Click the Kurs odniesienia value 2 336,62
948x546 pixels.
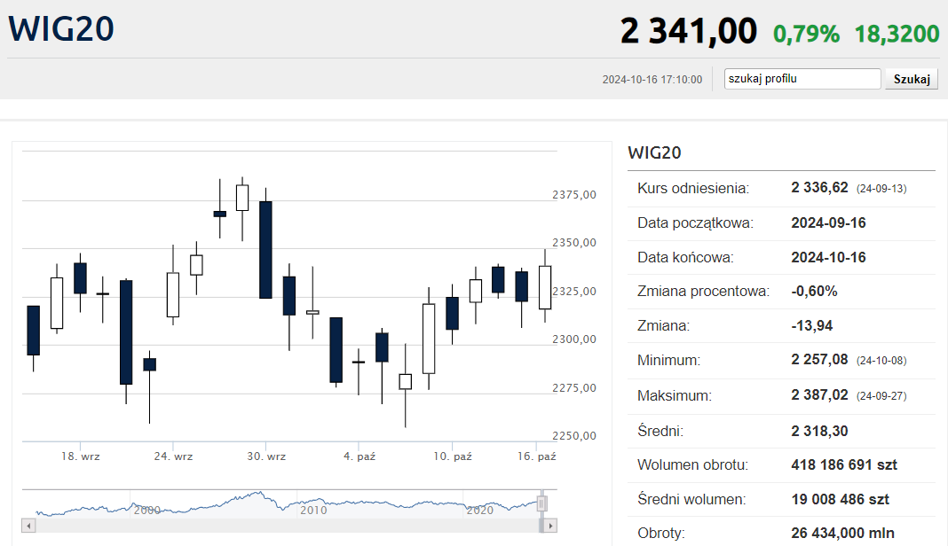(819, 188)
